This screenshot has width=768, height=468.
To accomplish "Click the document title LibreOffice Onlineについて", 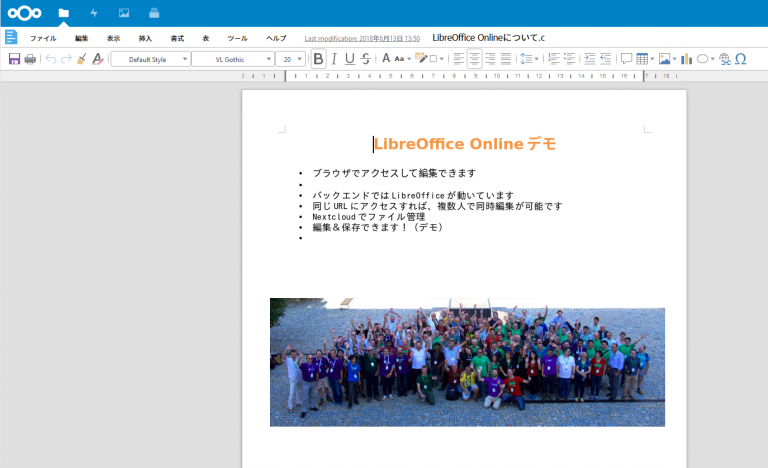I will coord(488,38).
